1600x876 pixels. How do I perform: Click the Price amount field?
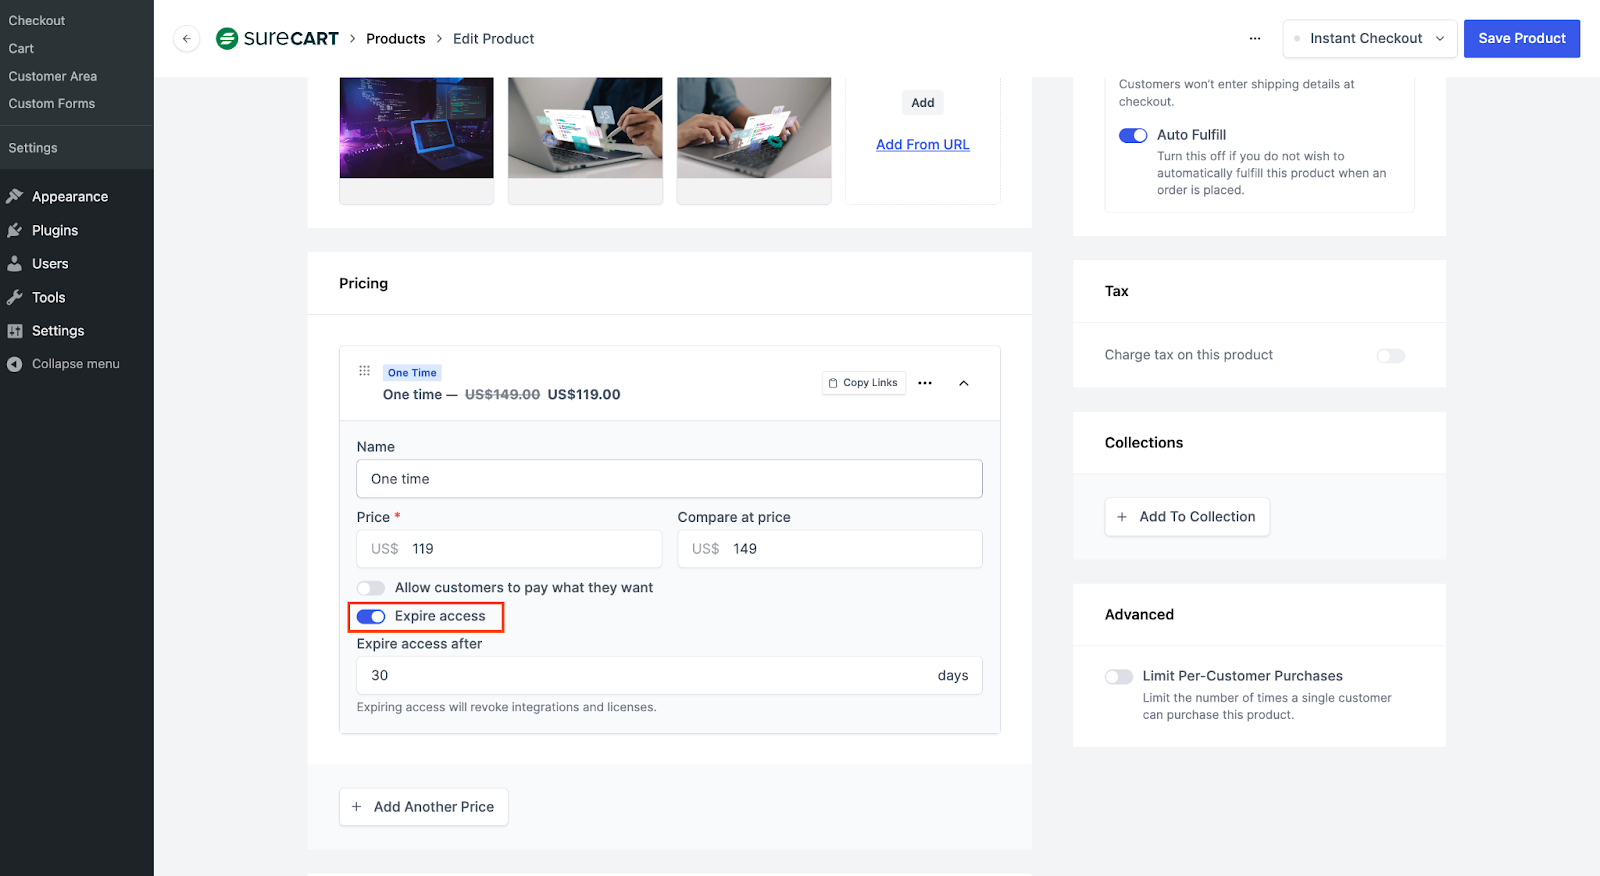click(509, 549)
